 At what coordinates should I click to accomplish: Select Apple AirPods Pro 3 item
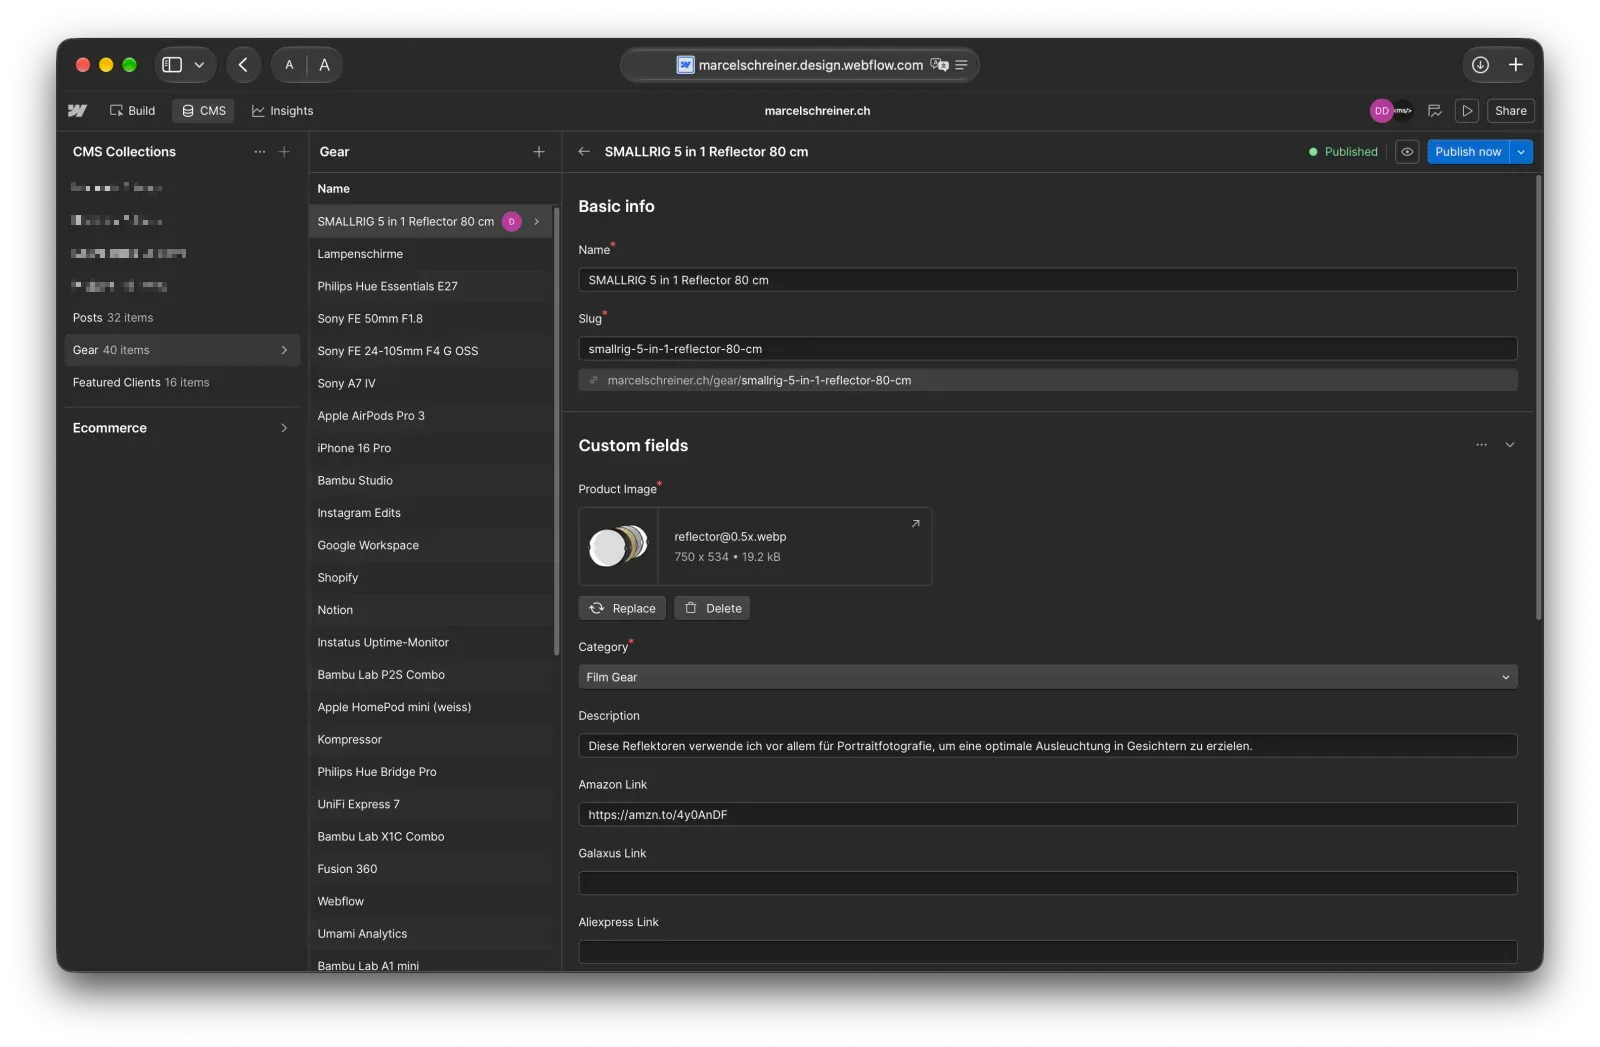click(x=430, y=416)
